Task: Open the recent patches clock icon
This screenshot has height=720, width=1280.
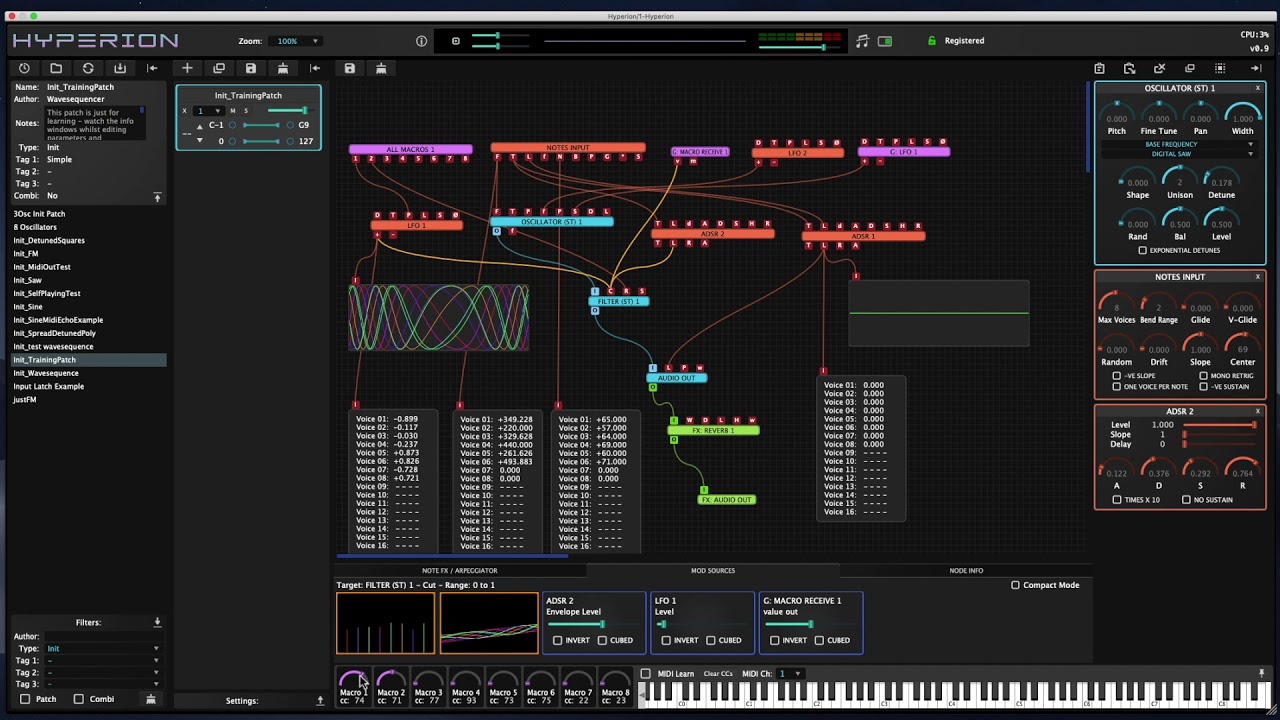Action: 24,68
